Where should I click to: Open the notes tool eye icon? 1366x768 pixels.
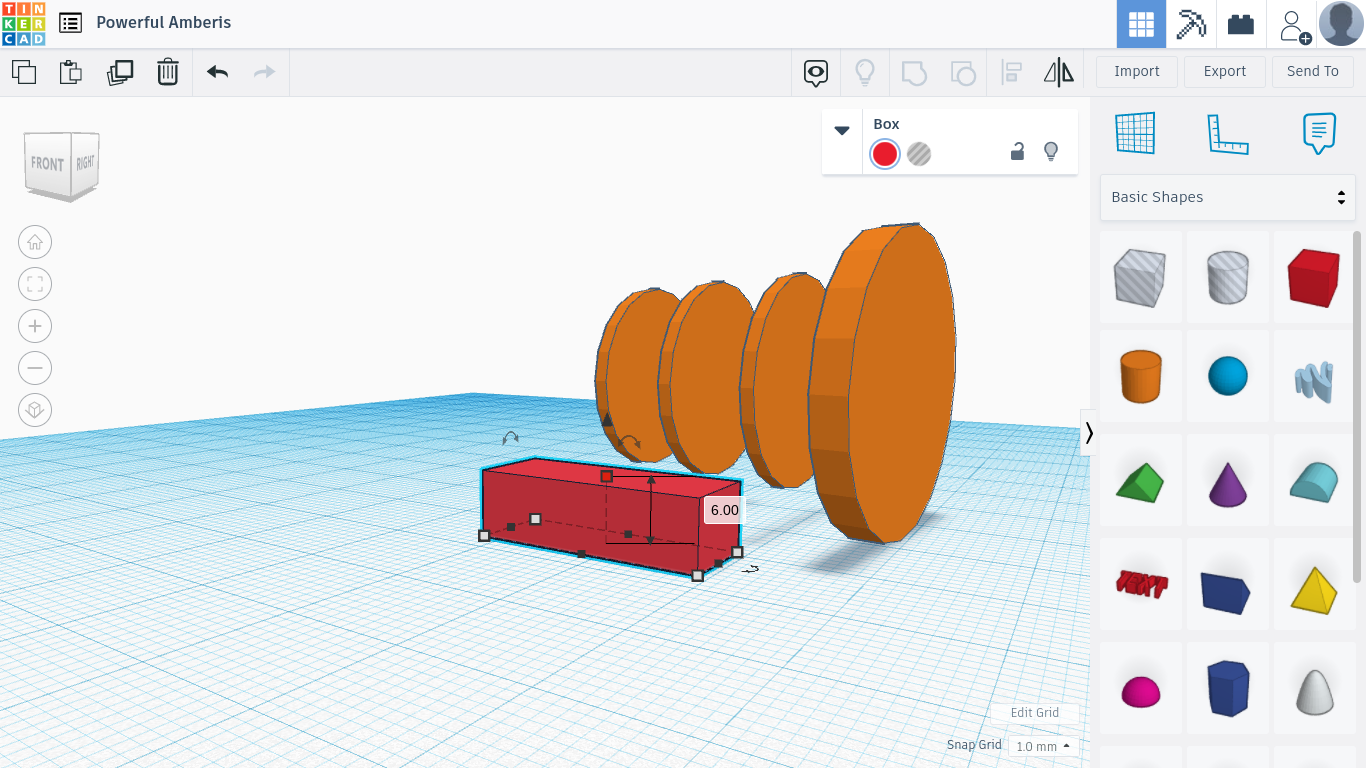pyautogui.click(x=817, y=72)
